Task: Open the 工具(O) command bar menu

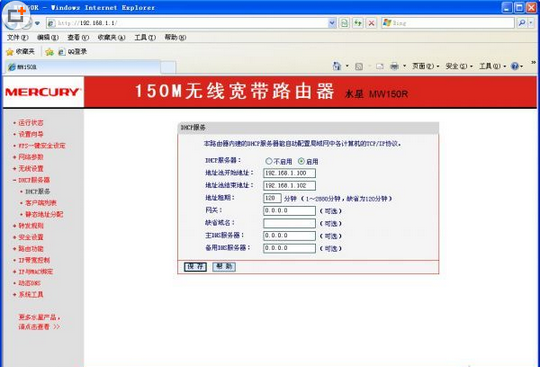Action: pos(492,66)
